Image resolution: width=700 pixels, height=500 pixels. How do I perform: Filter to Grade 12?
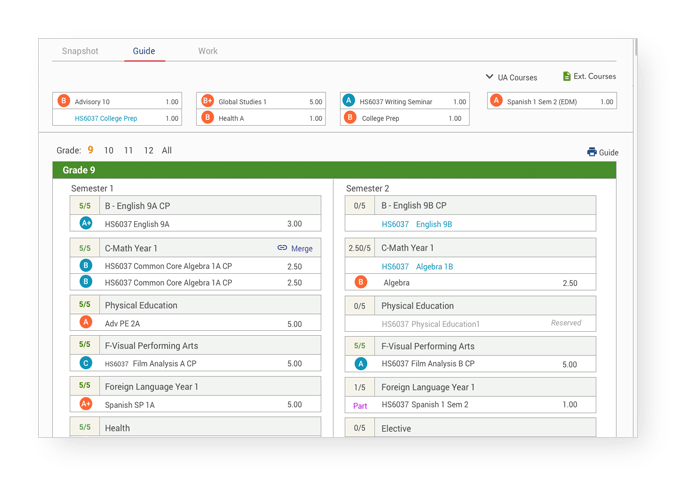point(149,150)
